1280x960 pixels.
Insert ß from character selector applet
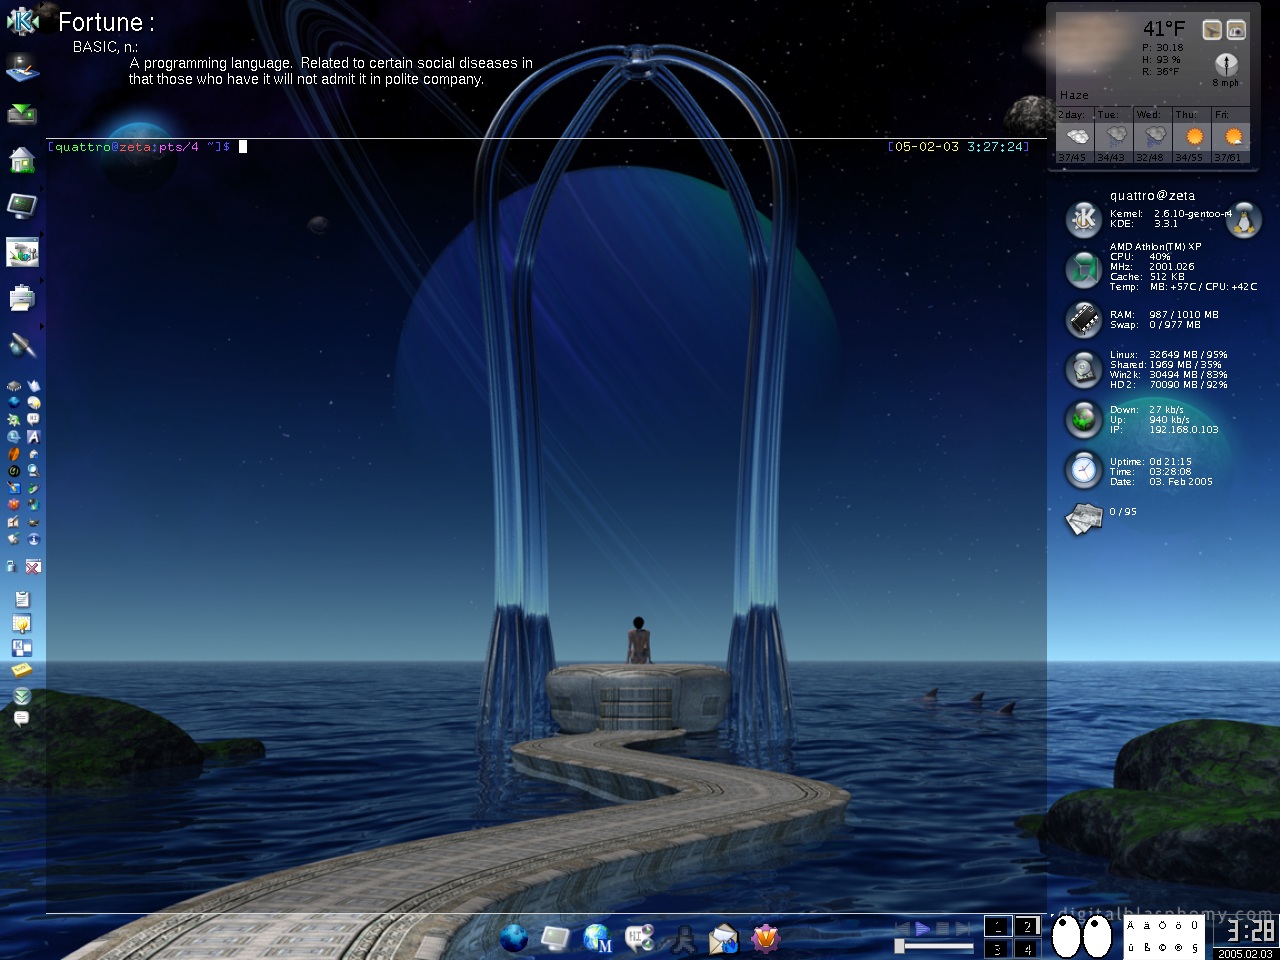click(x=1147, y=948)
